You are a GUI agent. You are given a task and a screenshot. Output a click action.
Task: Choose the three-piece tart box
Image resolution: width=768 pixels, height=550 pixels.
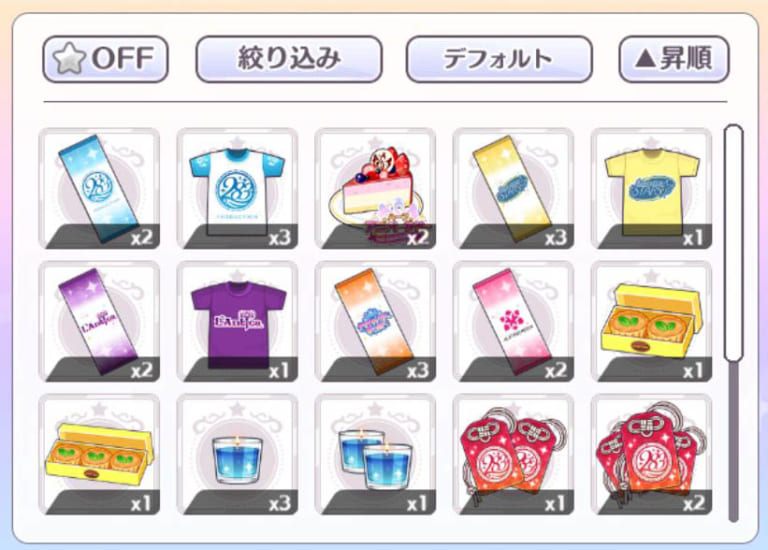99,454
